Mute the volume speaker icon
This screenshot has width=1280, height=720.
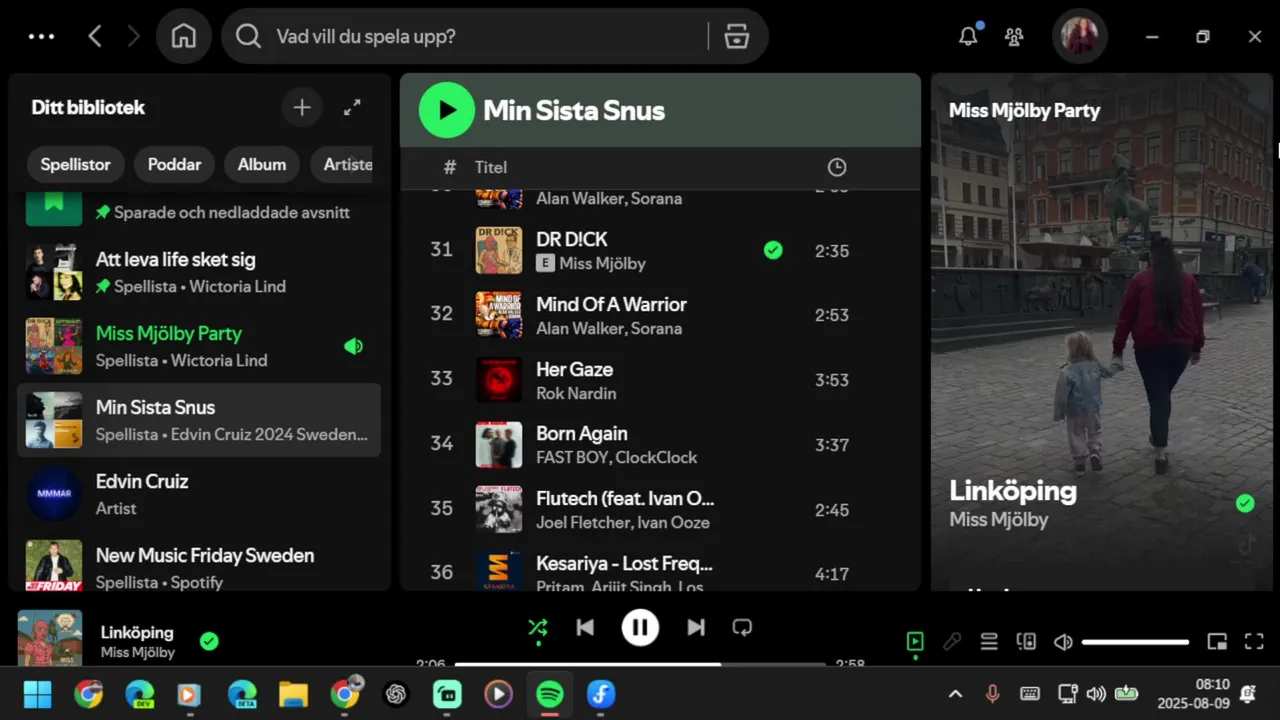[1063, 642]
